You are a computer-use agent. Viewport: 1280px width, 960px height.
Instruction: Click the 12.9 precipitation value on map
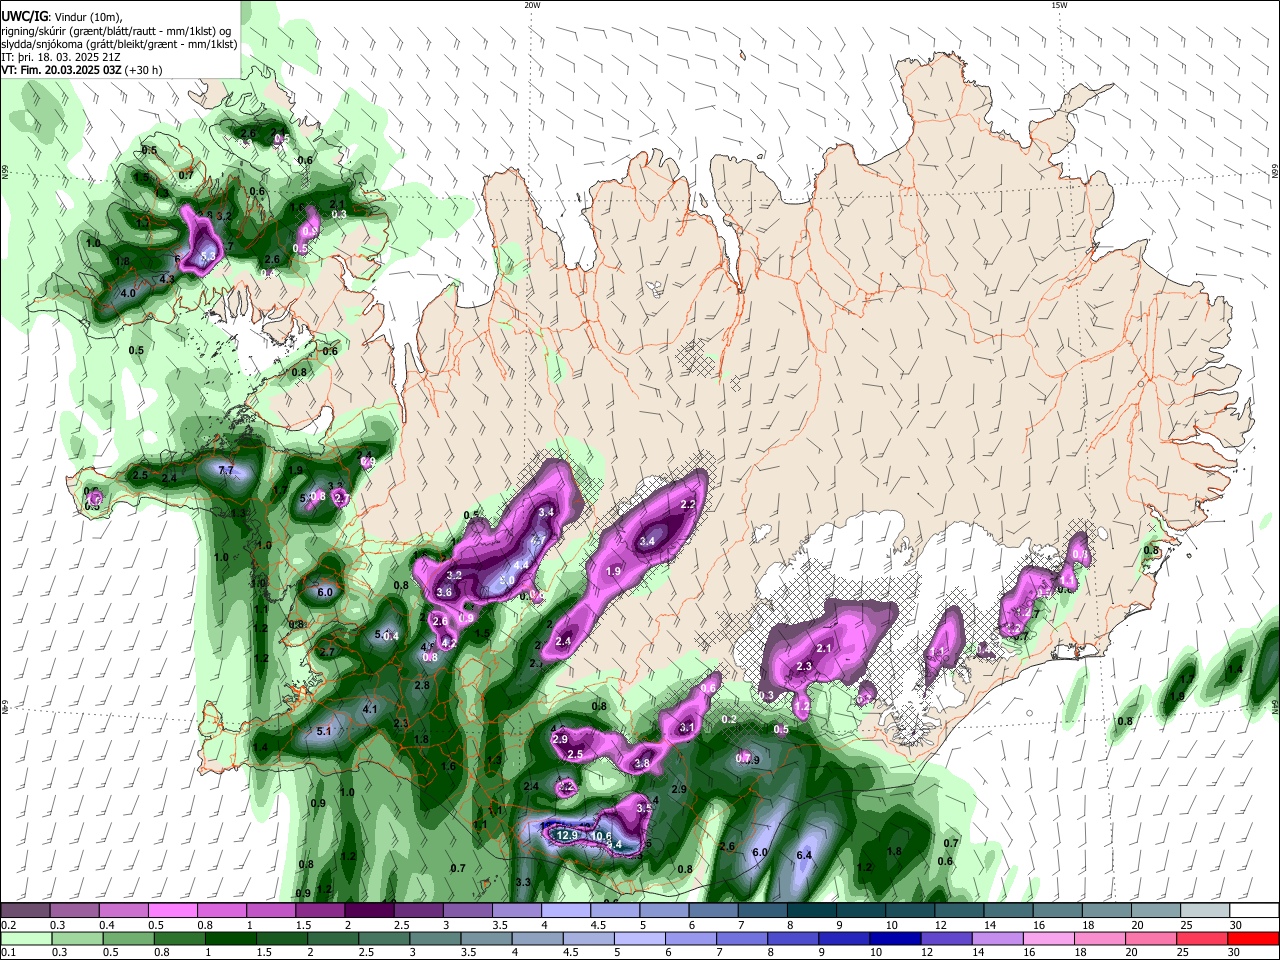coord(568,835)
